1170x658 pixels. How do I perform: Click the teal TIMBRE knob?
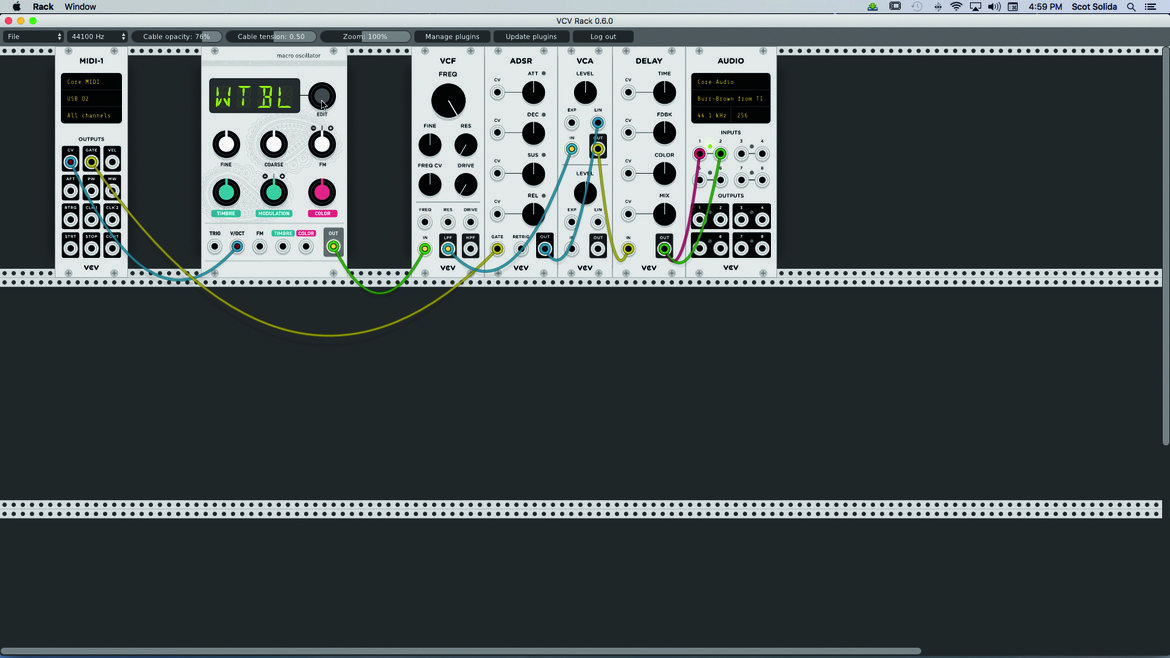click(x=226, y=192)
